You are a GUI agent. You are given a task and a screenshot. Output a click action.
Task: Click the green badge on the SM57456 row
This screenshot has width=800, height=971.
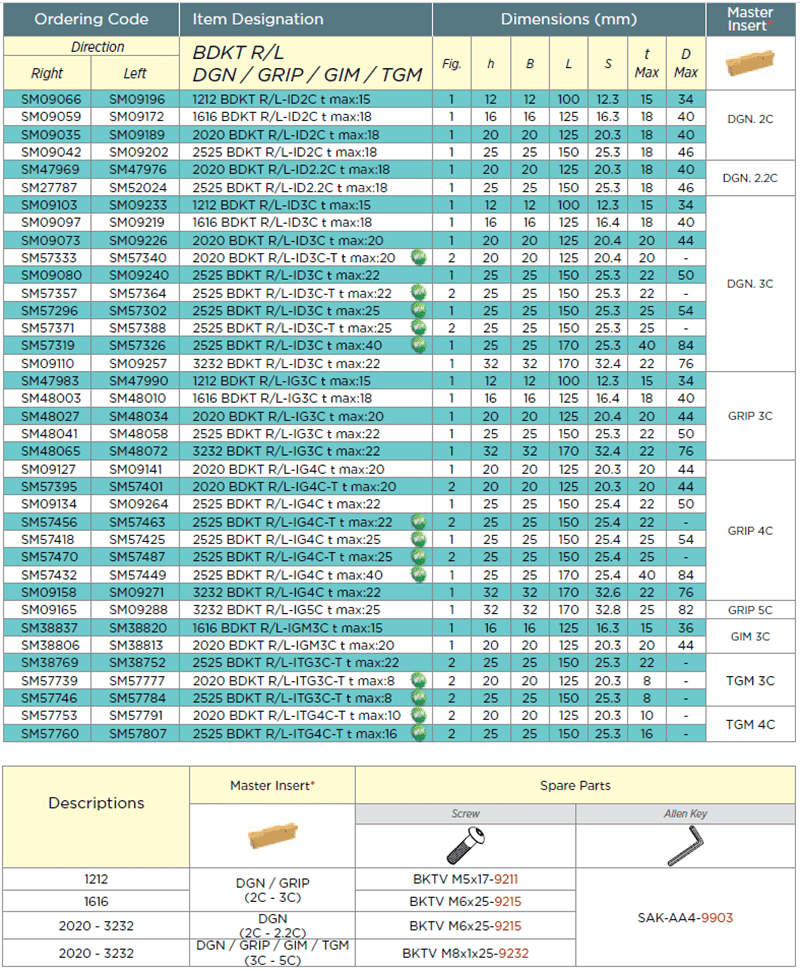click(419, 522)
